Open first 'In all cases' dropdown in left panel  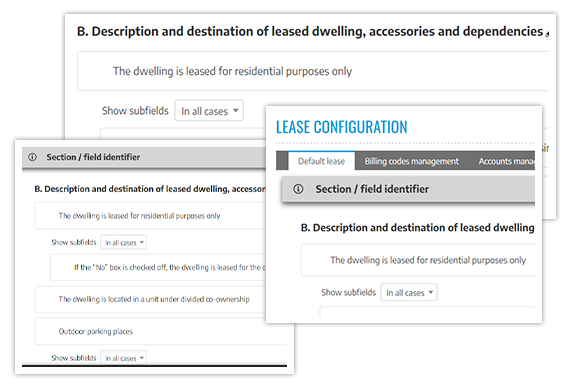[x=124, y=242]
